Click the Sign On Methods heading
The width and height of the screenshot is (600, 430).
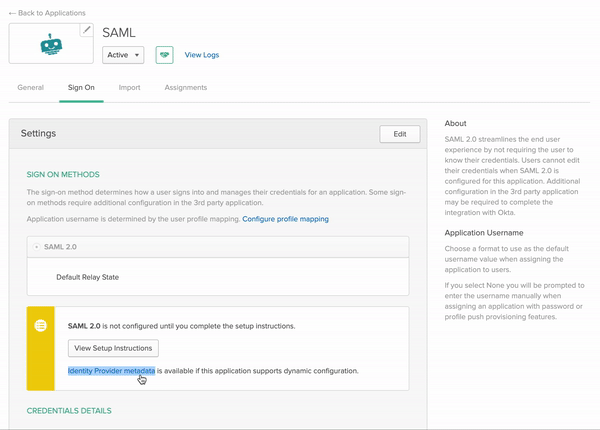pos(63,175)
